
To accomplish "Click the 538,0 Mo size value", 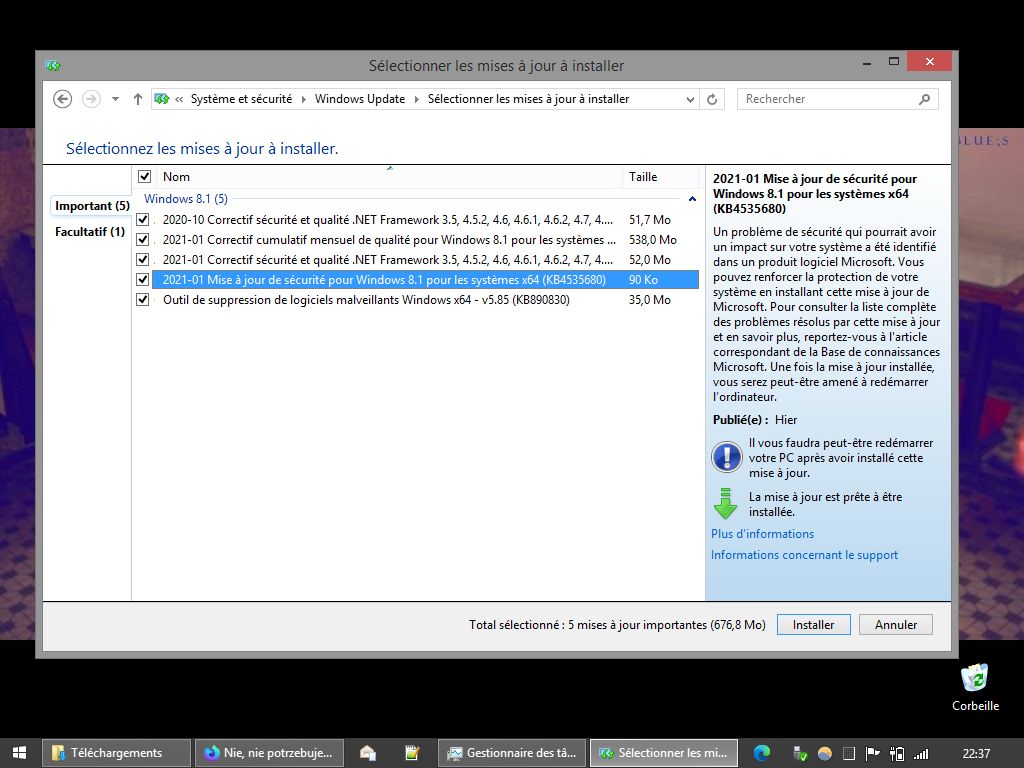I will click(652, 240).
